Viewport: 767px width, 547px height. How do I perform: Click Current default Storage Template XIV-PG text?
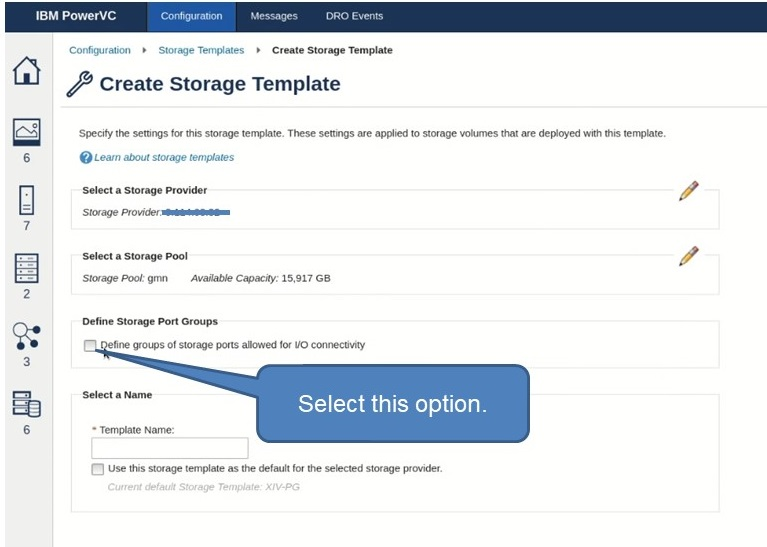coord(203,487)
